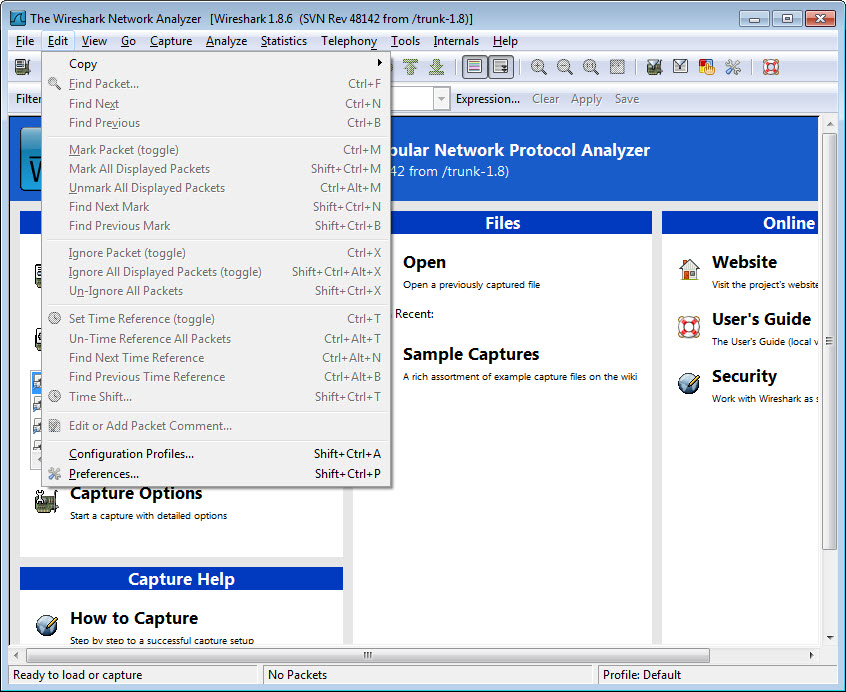The image size is (846, 692).
Task: Select Preferences in the Edit menu
Action: point(104,474)
